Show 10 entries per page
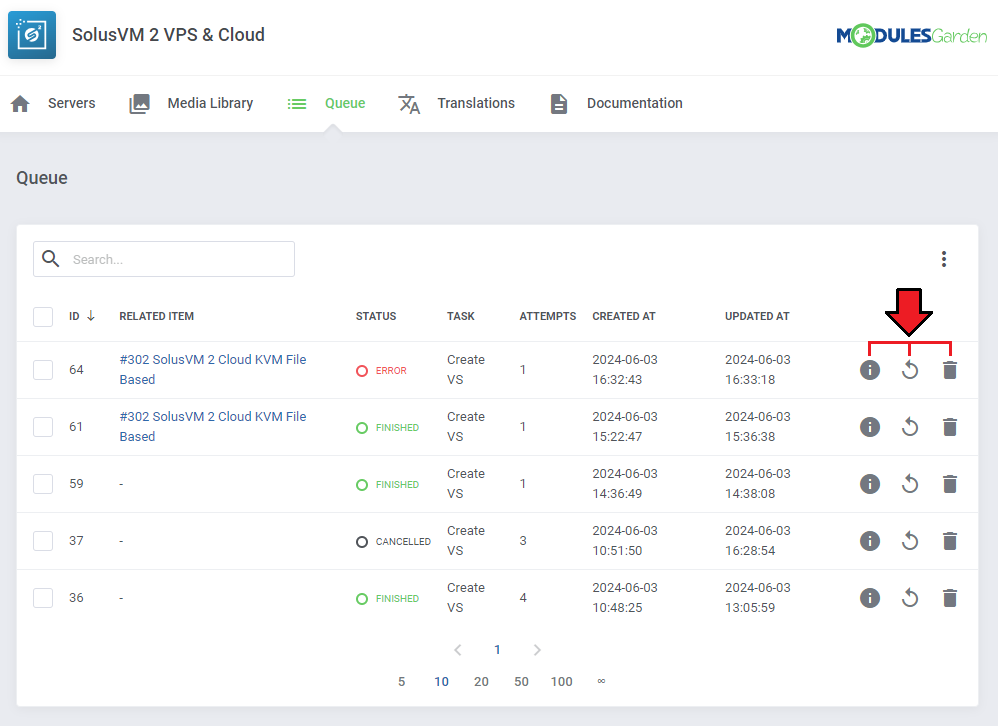The width and height of the screenshot is (998, 726). [441, 681]
